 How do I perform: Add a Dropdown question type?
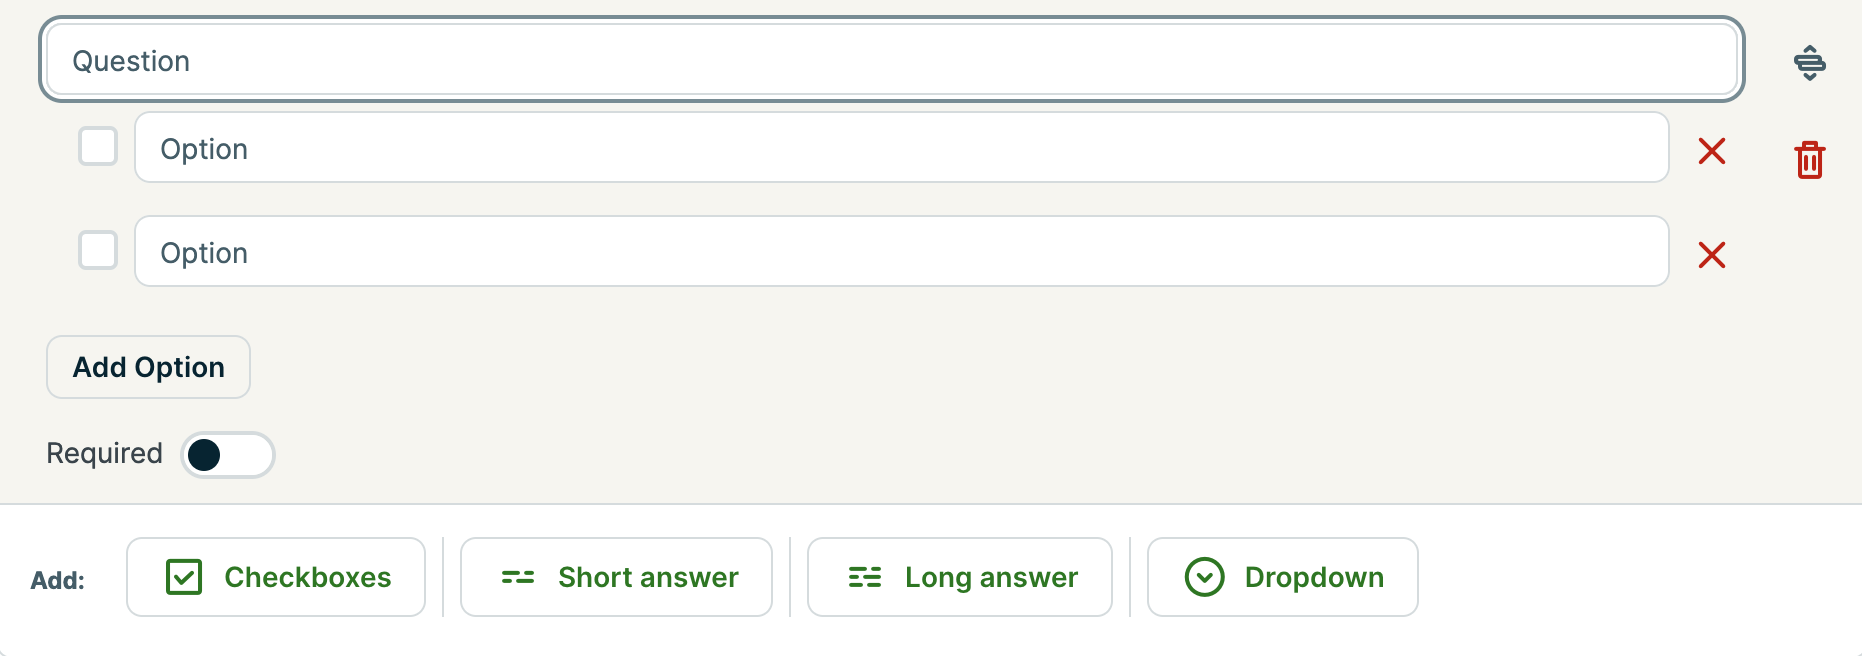point(1283,577)
